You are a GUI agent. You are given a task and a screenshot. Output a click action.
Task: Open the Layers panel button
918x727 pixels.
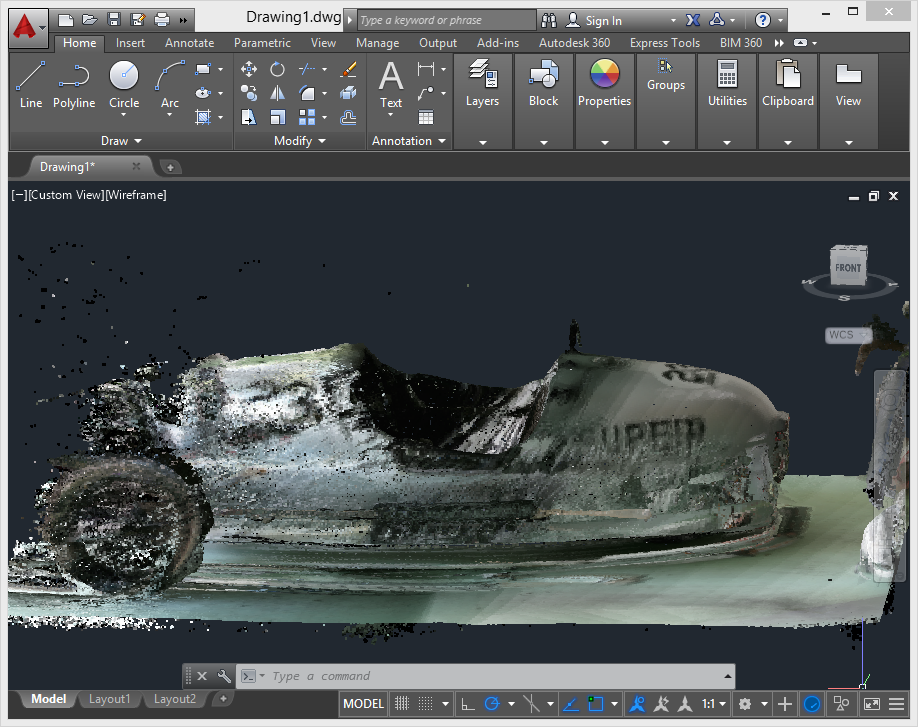[x=482, y=84]
